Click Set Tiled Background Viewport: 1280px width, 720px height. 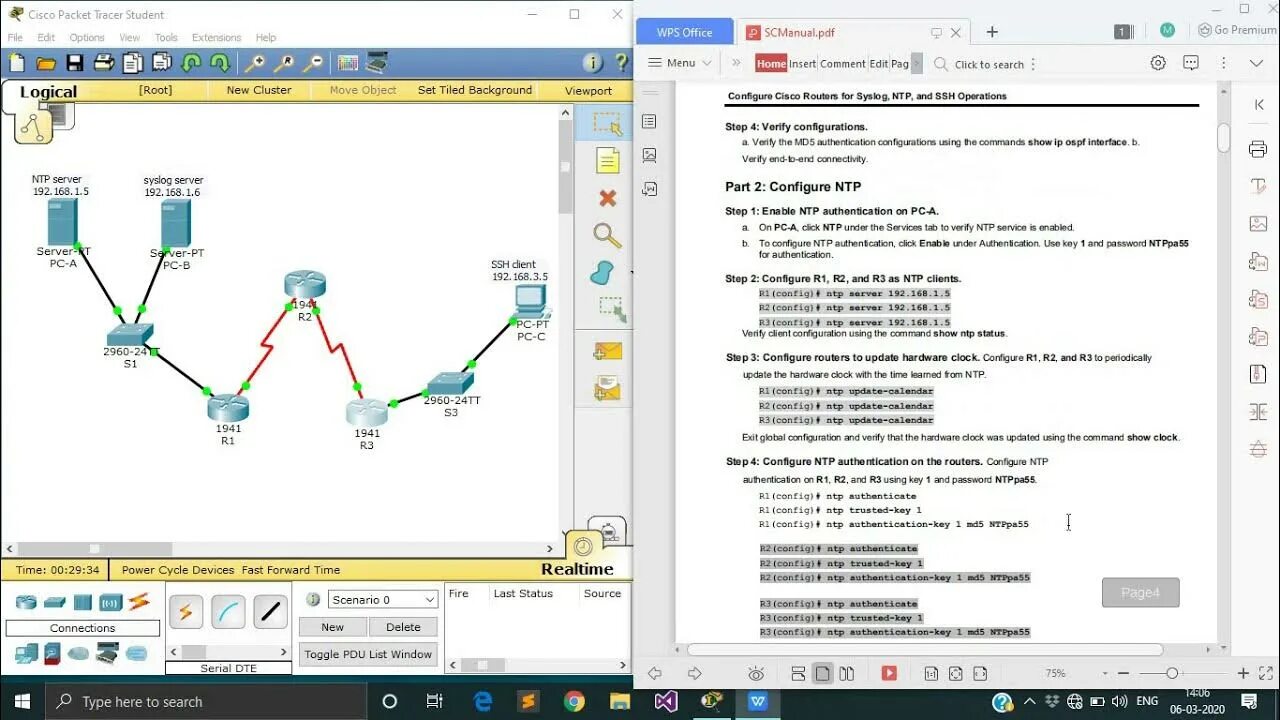(x=475, y=90)
